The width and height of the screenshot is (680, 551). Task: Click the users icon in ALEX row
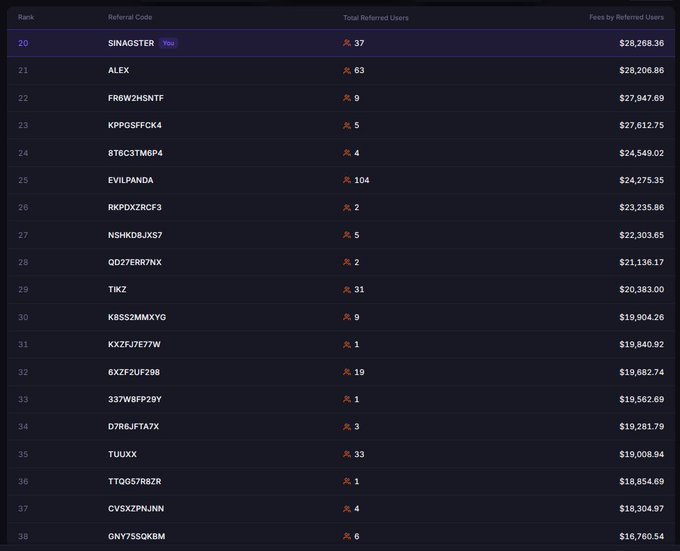click(347, 70)
